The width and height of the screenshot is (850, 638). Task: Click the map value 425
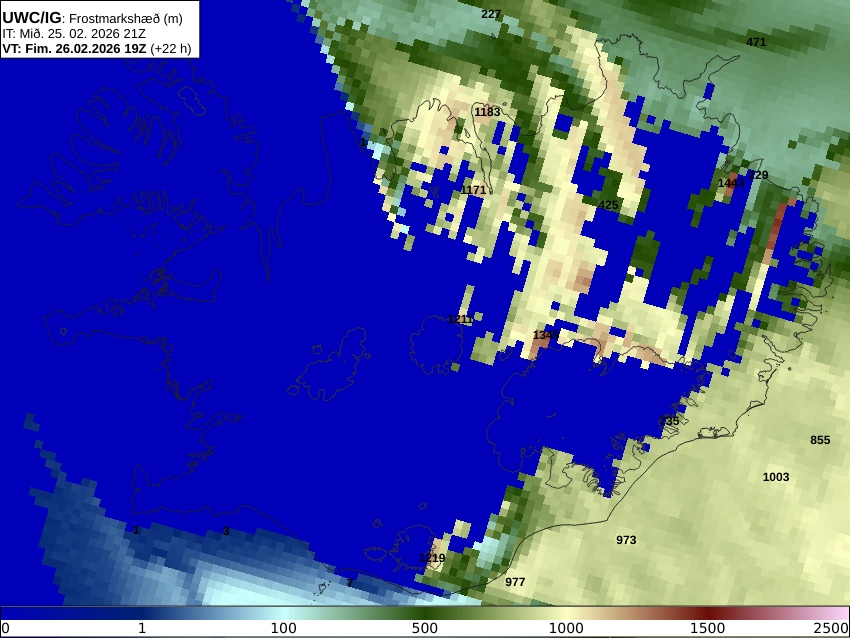[608, 205]
